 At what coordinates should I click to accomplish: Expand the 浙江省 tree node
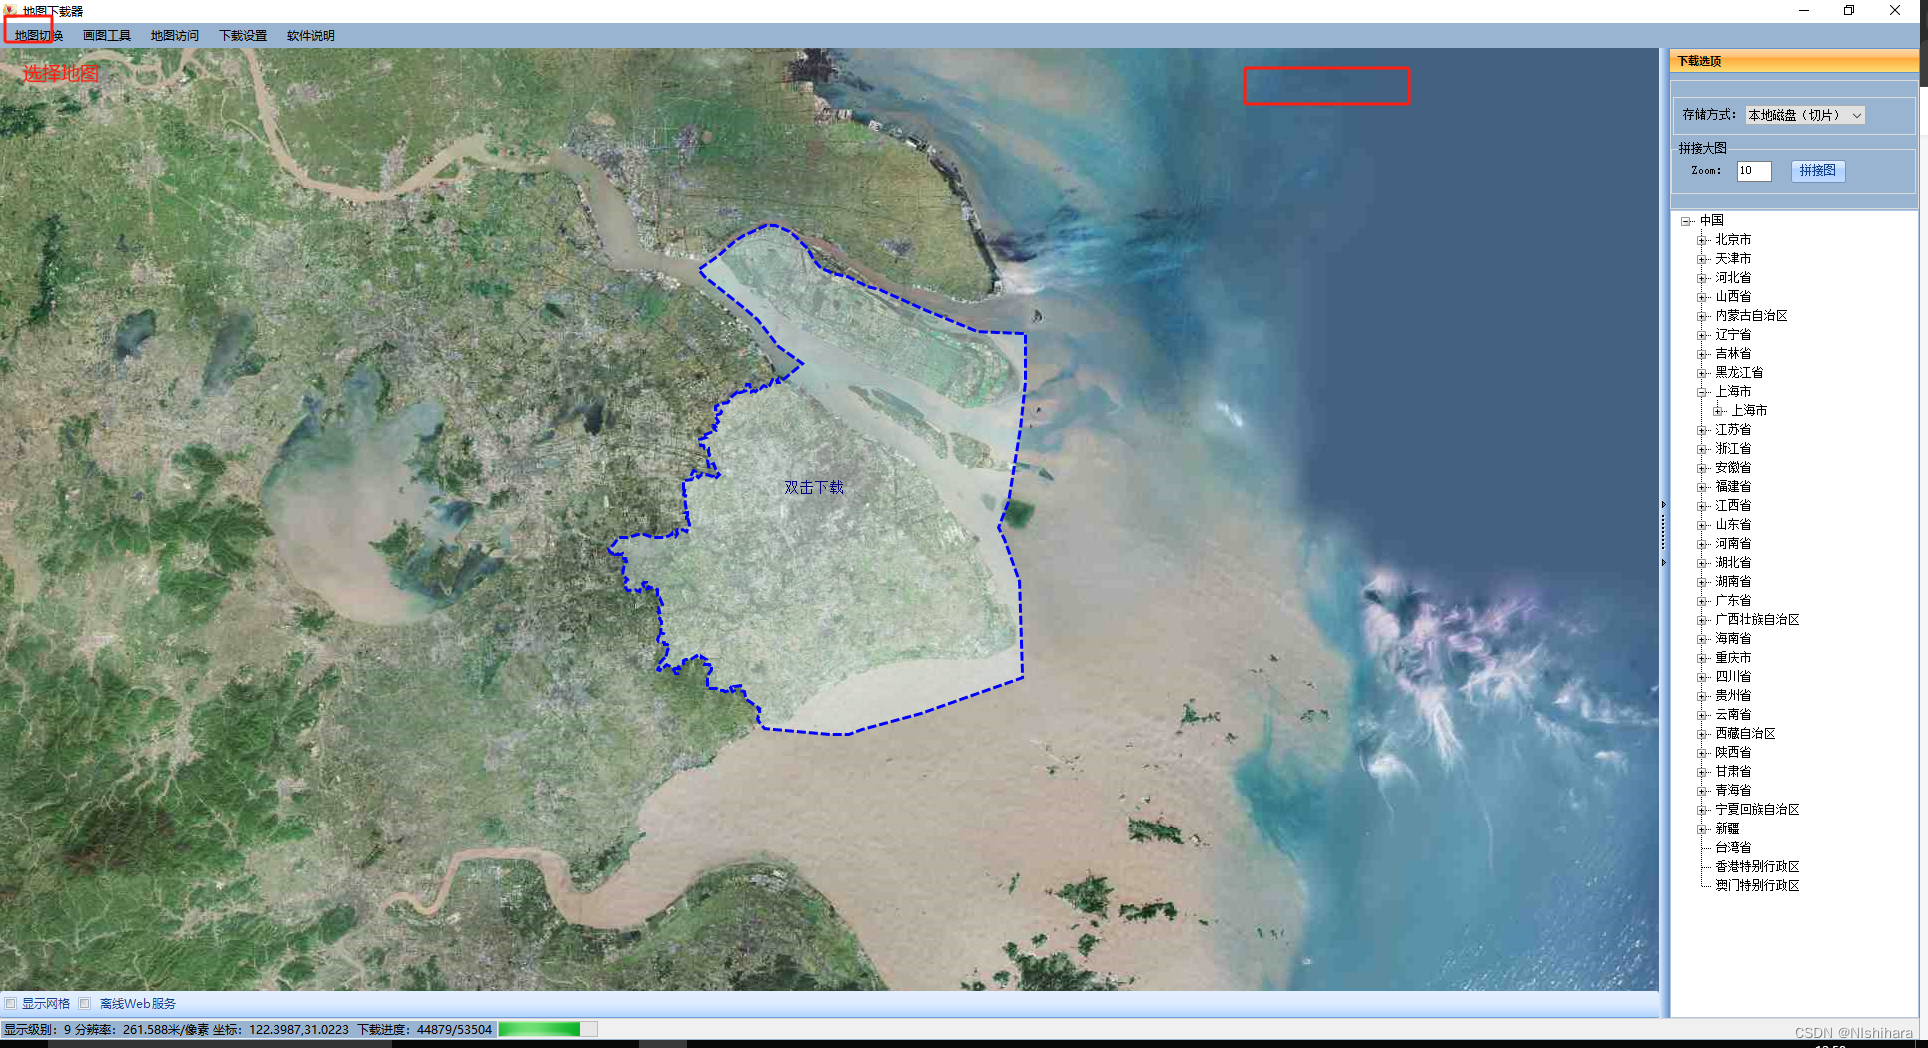coord(1702,449)
